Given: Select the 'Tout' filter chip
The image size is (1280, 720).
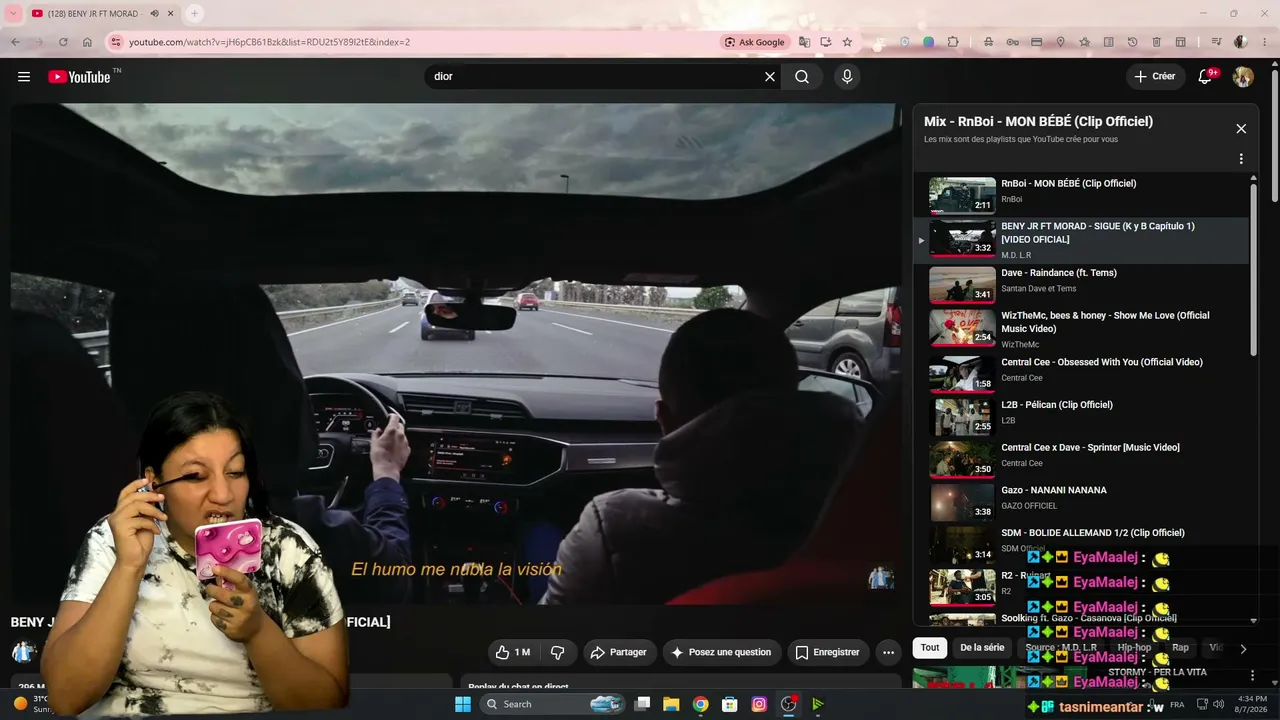Looking at the screenshot, I should click(930, 648).
